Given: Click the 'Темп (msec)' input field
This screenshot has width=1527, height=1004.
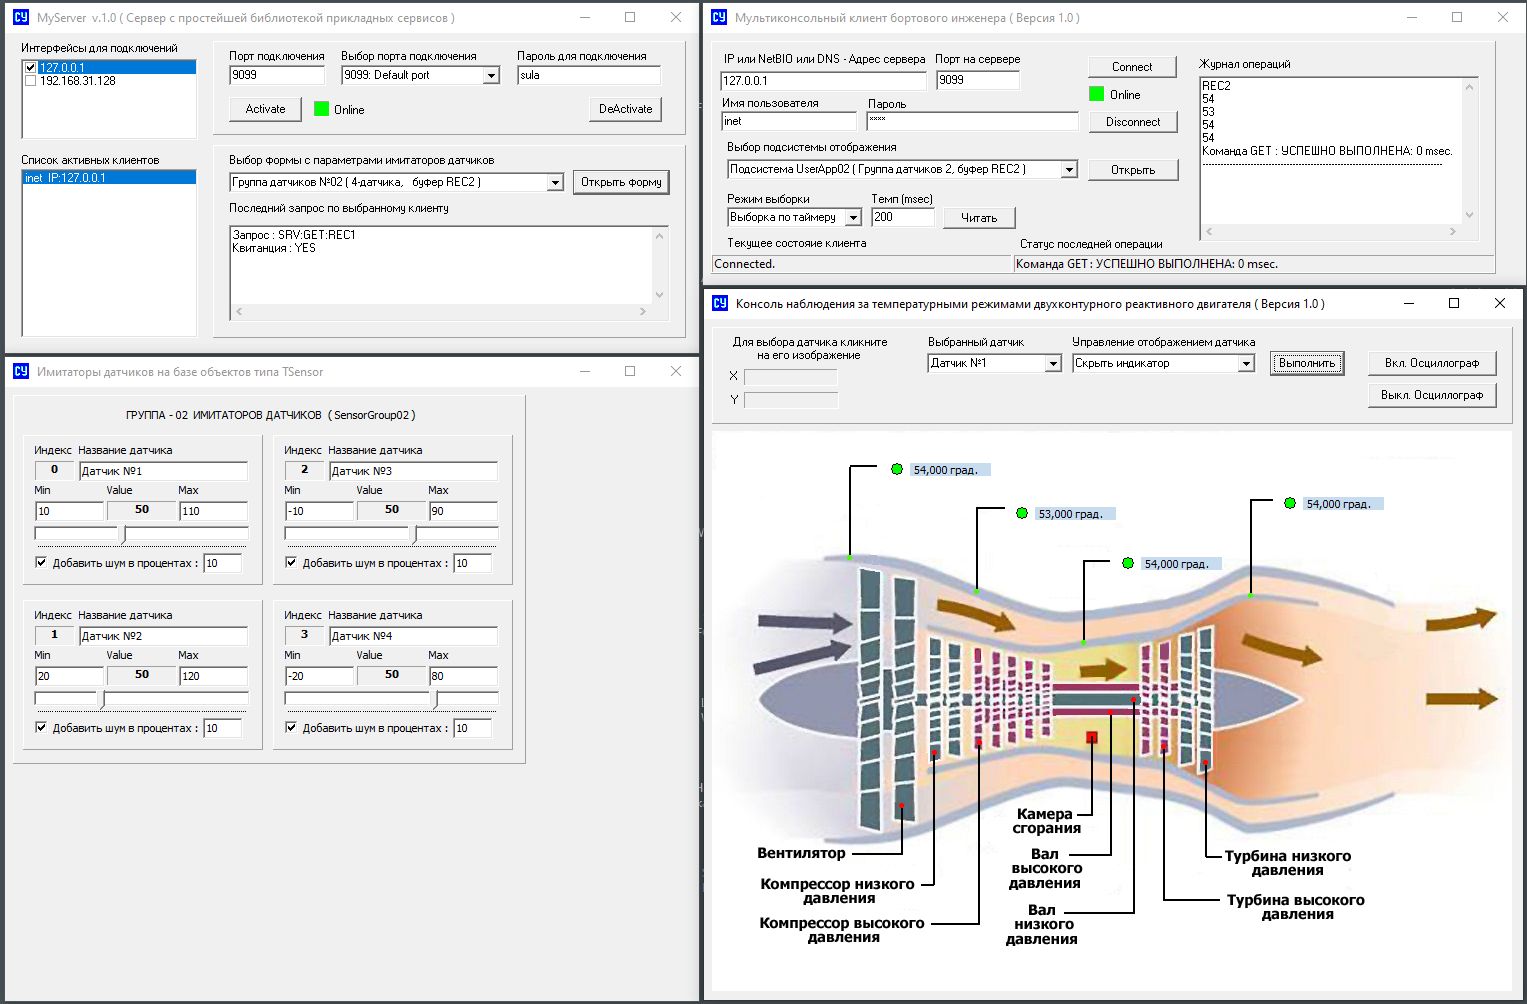Looking at the screenshot, I should click(x=902, y=217).
